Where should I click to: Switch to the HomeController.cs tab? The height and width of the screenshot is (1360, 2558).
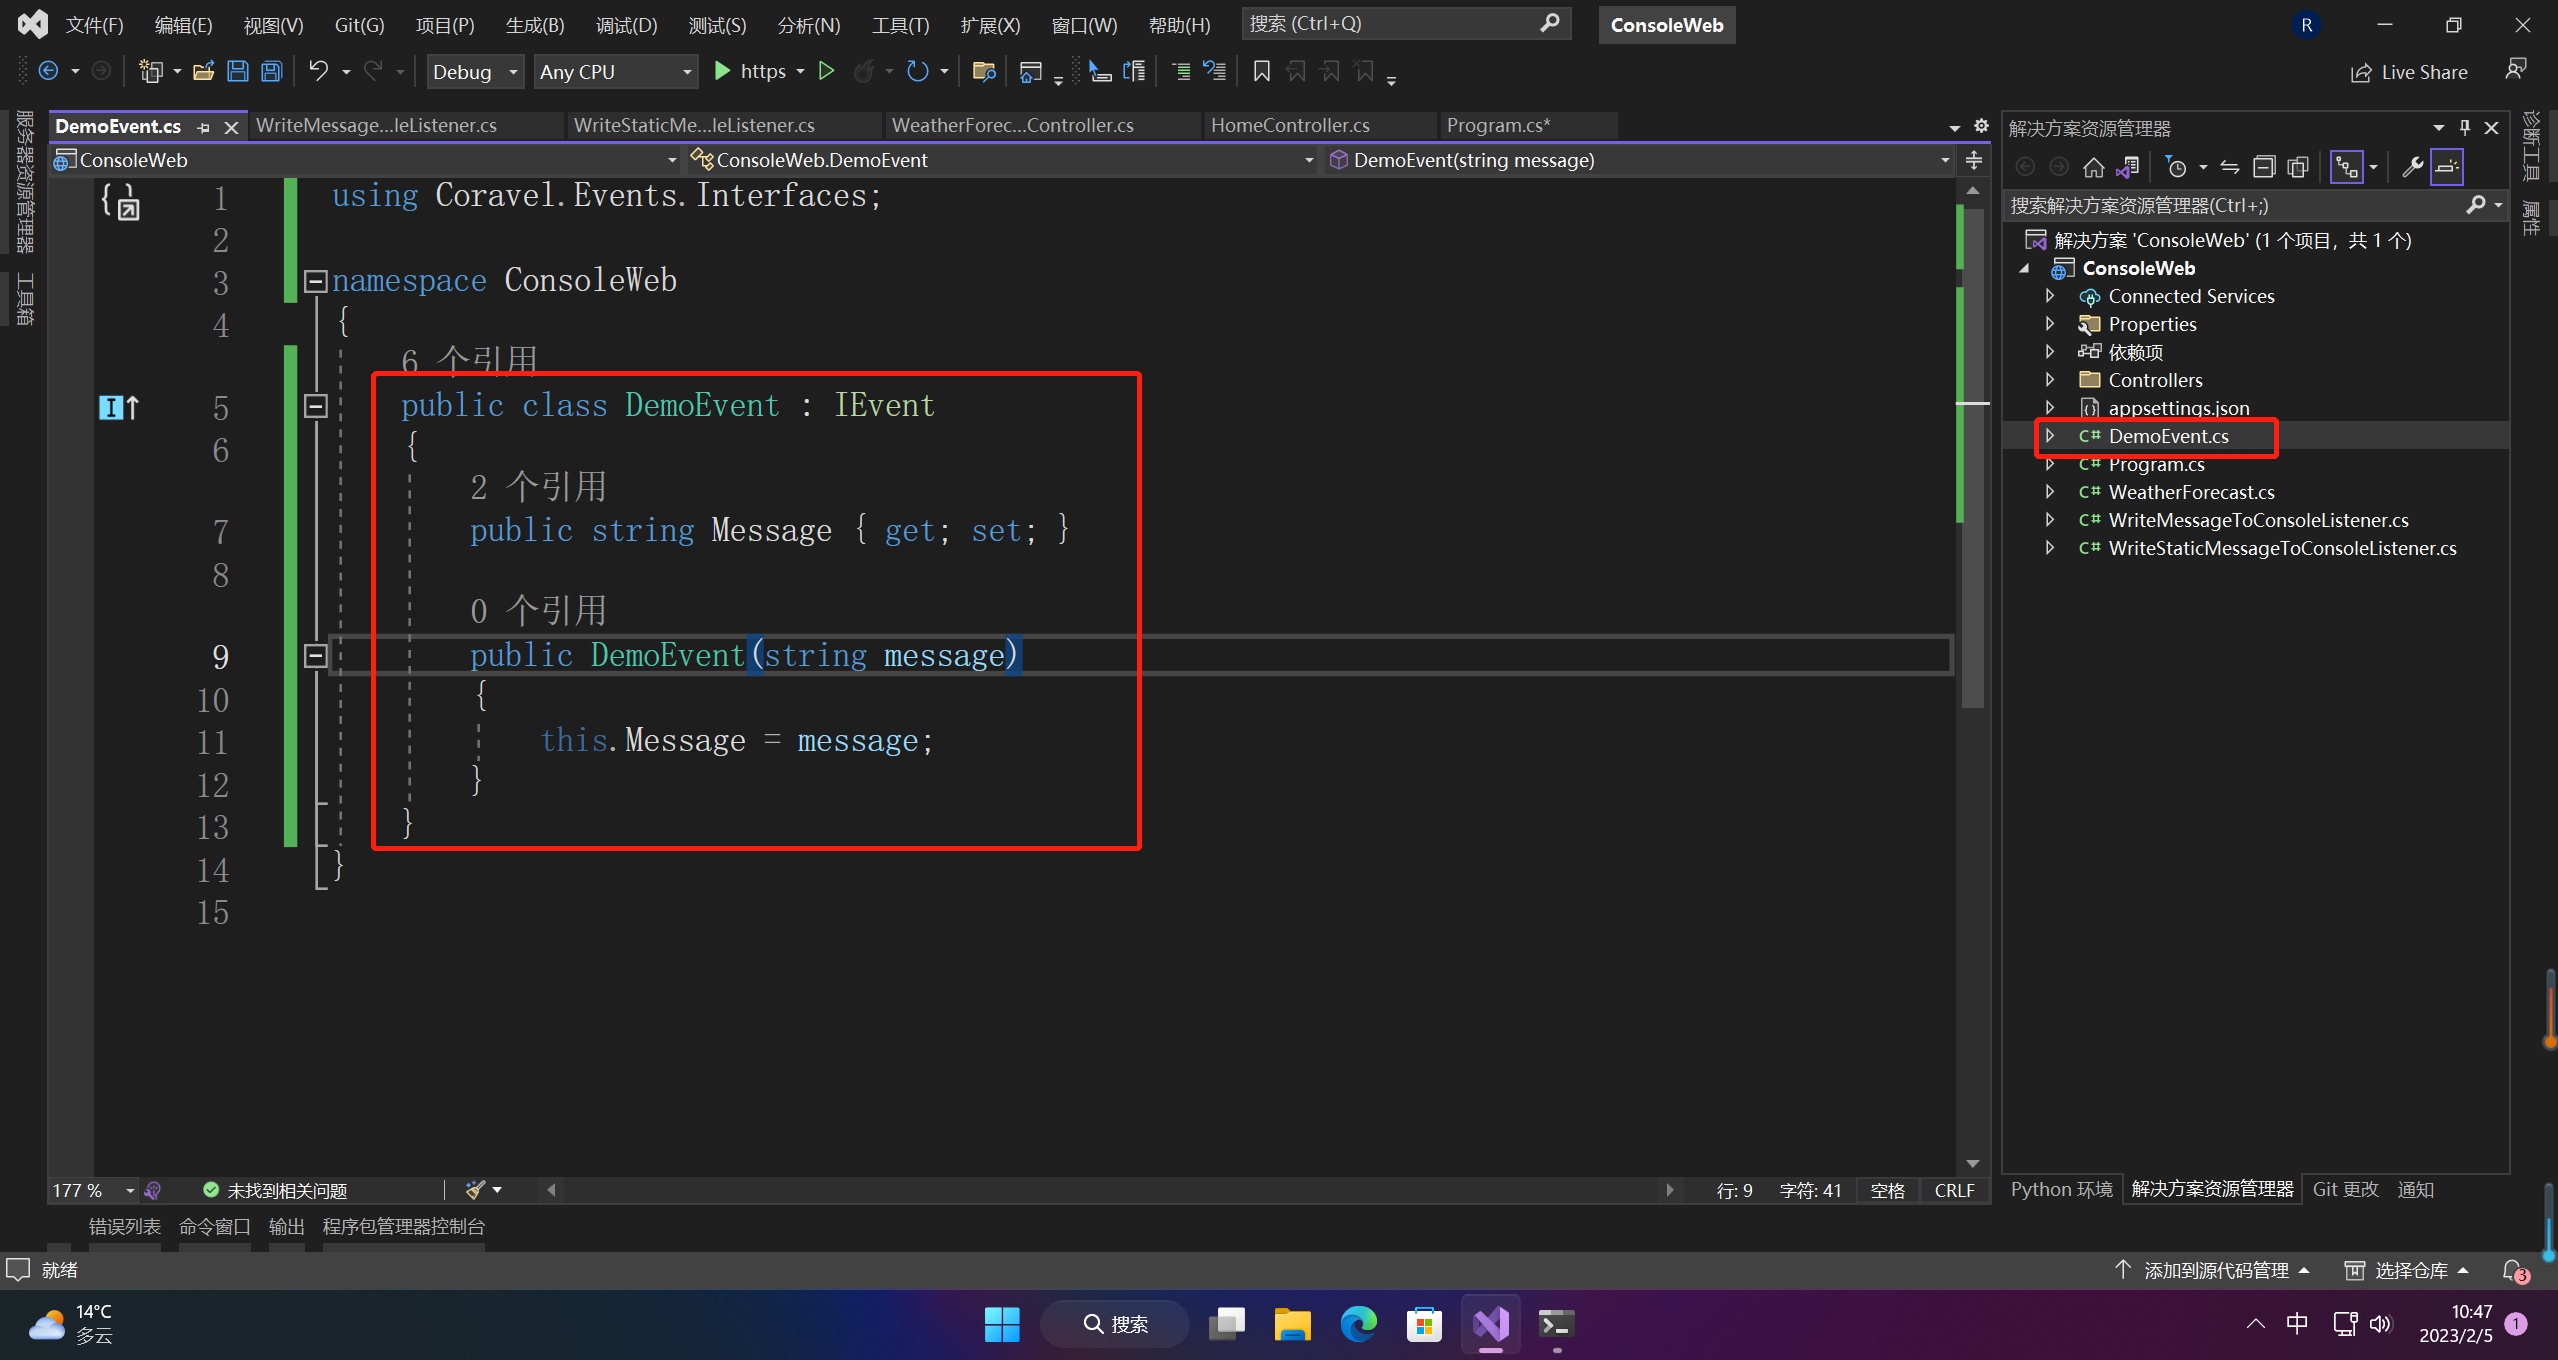coord(1289,125)
